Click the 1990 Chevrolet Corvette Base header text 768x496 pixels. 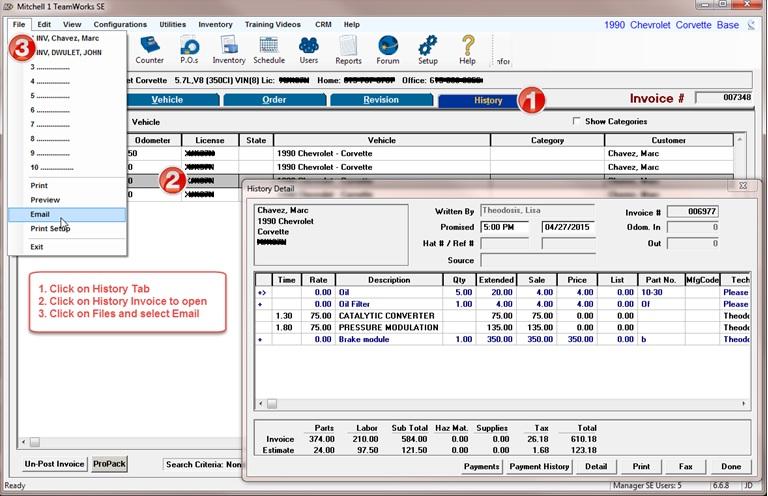tap(671, 25)
